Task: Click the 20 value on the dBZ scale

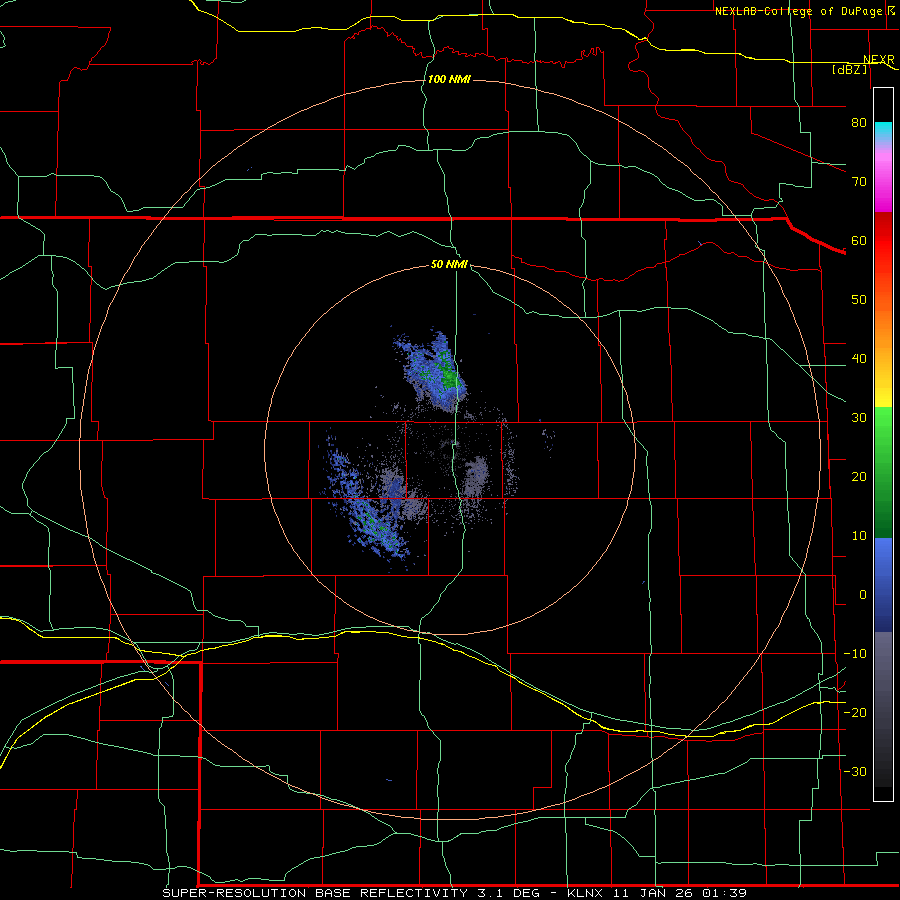Action: click(859, 476)
